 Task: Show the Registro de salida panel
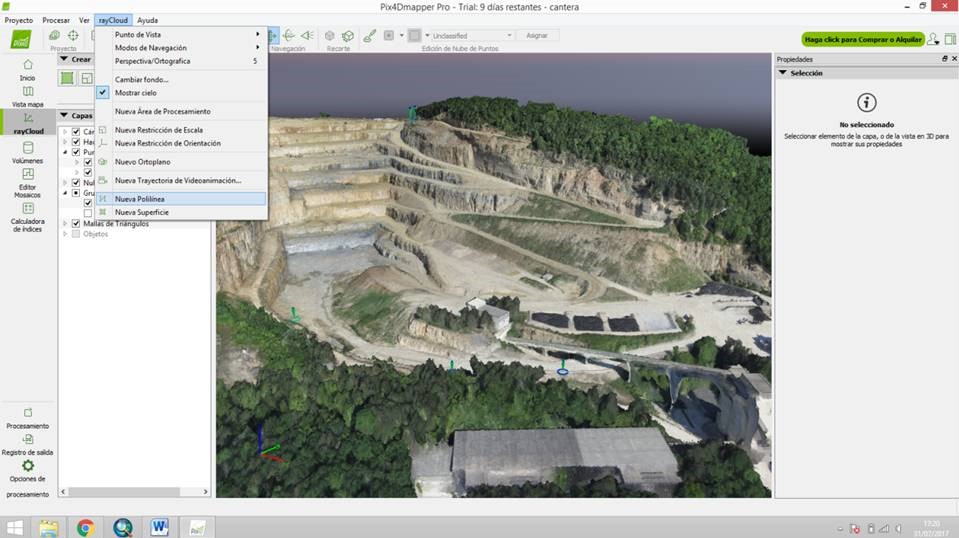(28, 444)
